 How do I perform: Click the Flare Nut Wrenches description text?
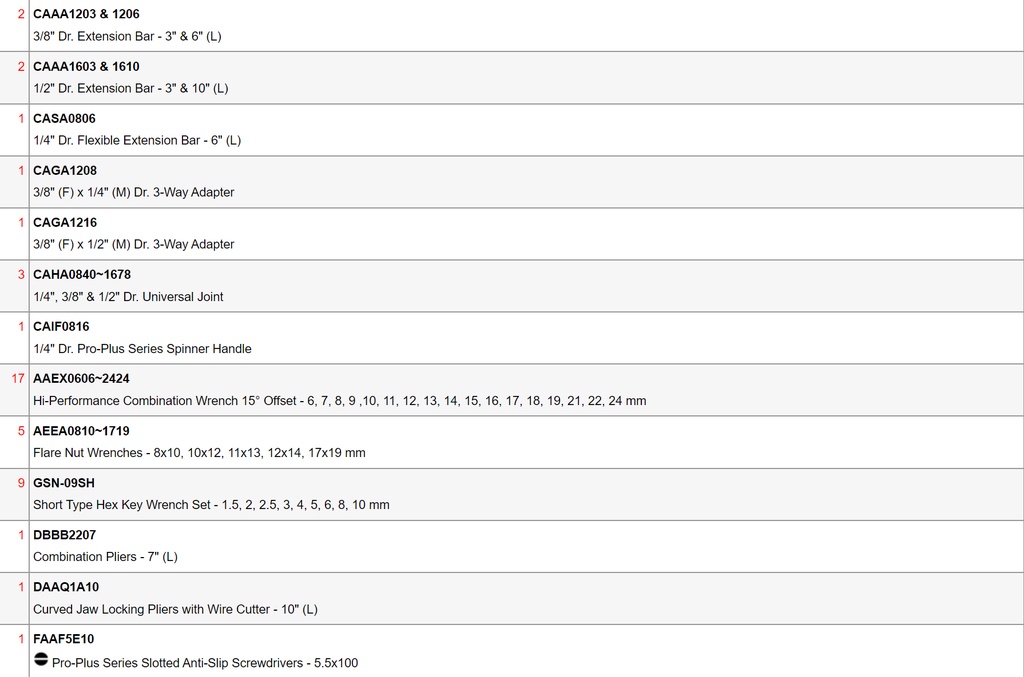pos(199,453)
